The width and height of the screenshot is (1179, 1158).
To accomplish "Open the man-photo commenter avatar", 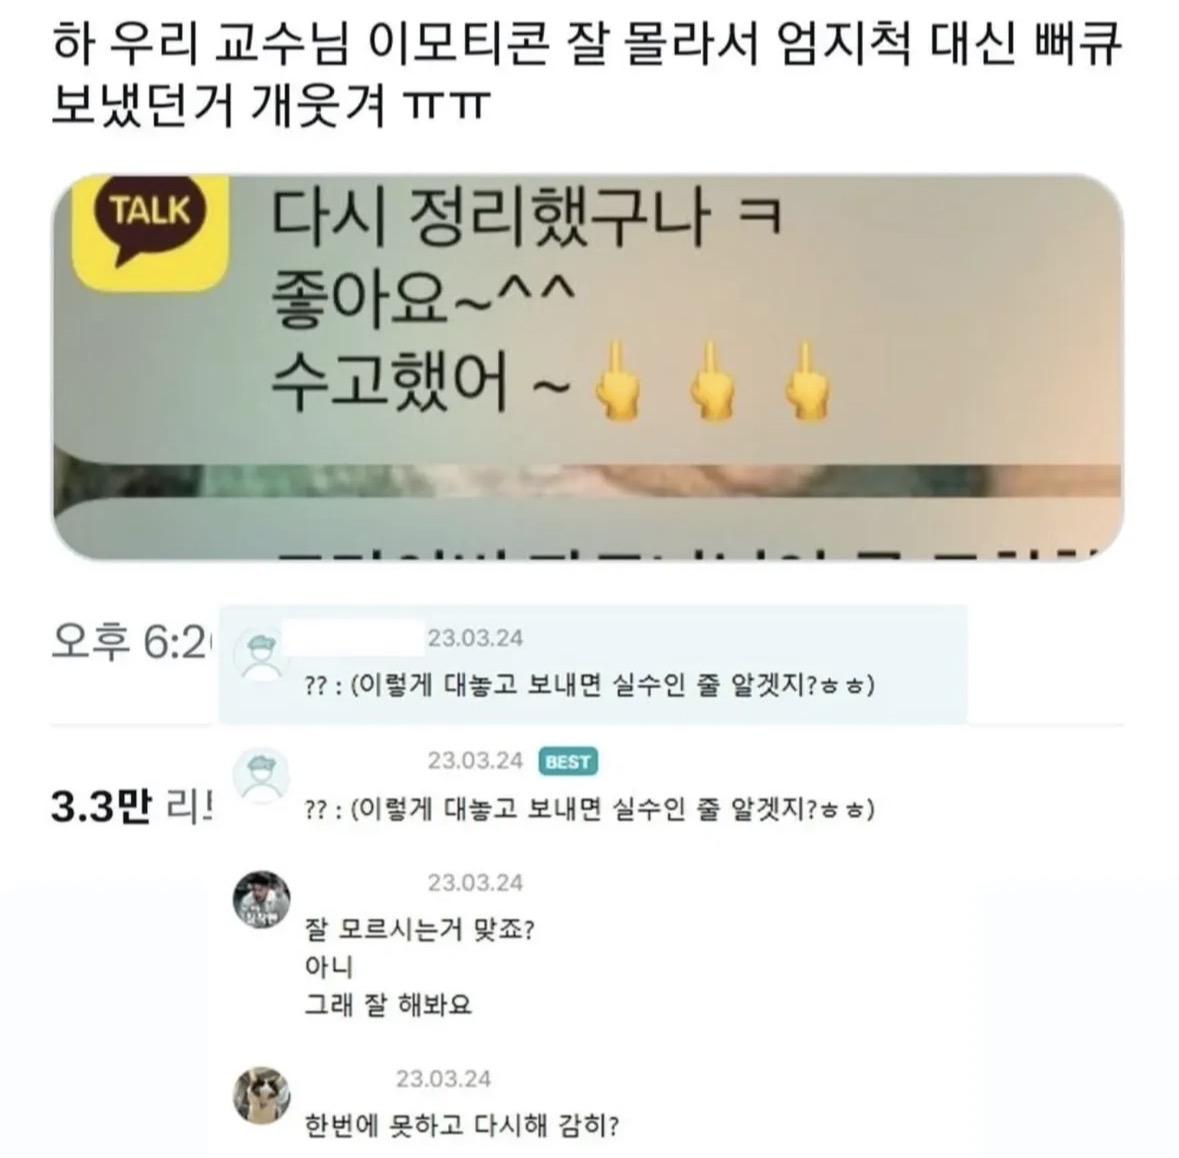I will 262,900.
